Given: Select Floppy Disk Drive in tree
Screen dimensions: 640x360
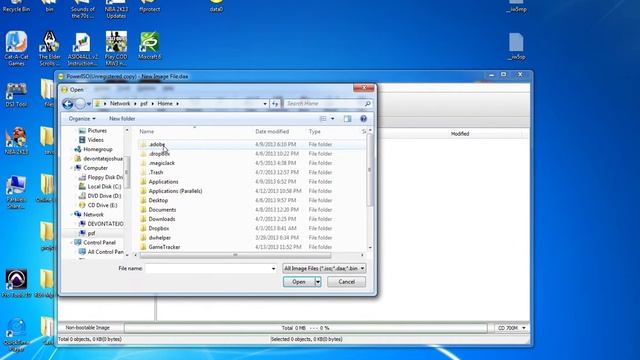Looking at the screenshot, I should pos(100,178).
